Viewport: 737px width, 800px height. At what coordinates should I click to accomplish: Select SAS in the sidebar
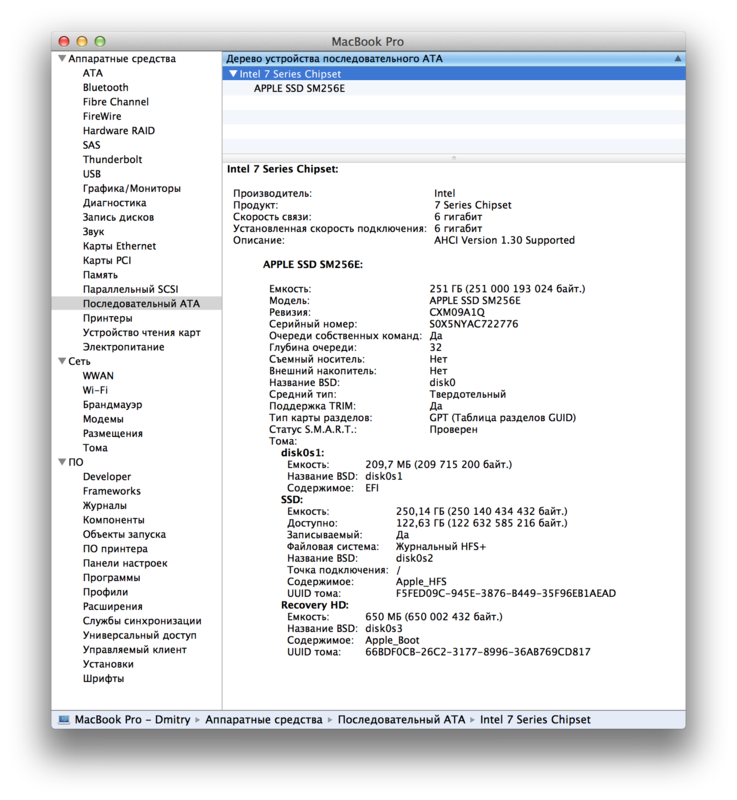92,145
